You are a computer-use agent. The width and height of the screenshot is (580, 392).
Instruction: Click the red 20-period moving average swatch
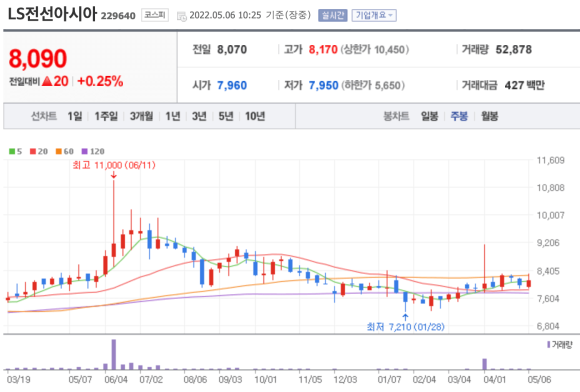click(x=33, y=151)
